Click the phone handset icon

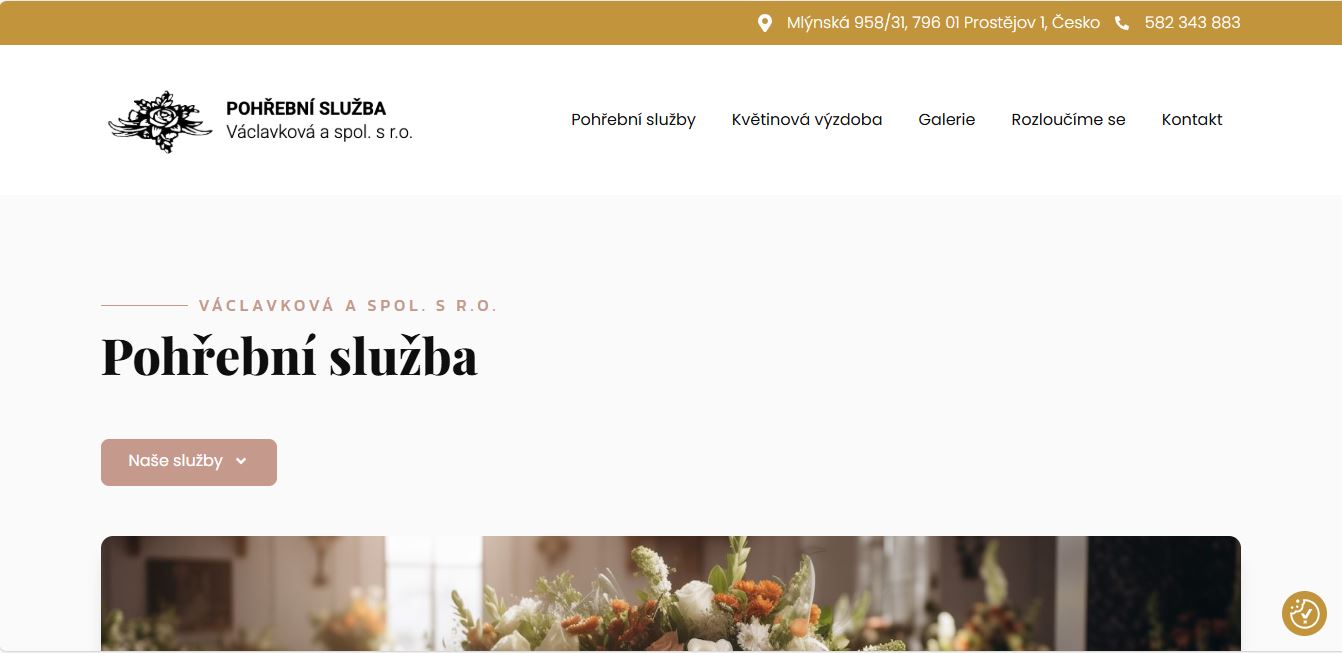[x=1122, y=23]
